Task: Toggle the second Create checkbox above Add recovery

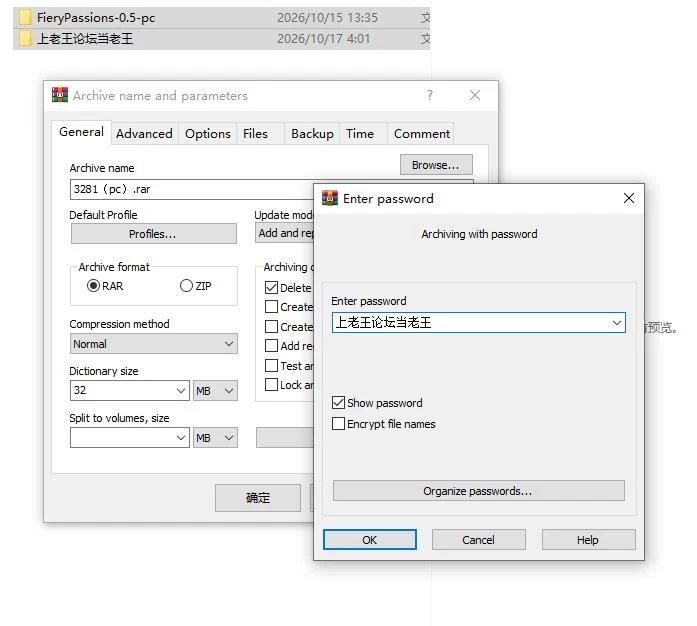Action: (x=271, y=326)
